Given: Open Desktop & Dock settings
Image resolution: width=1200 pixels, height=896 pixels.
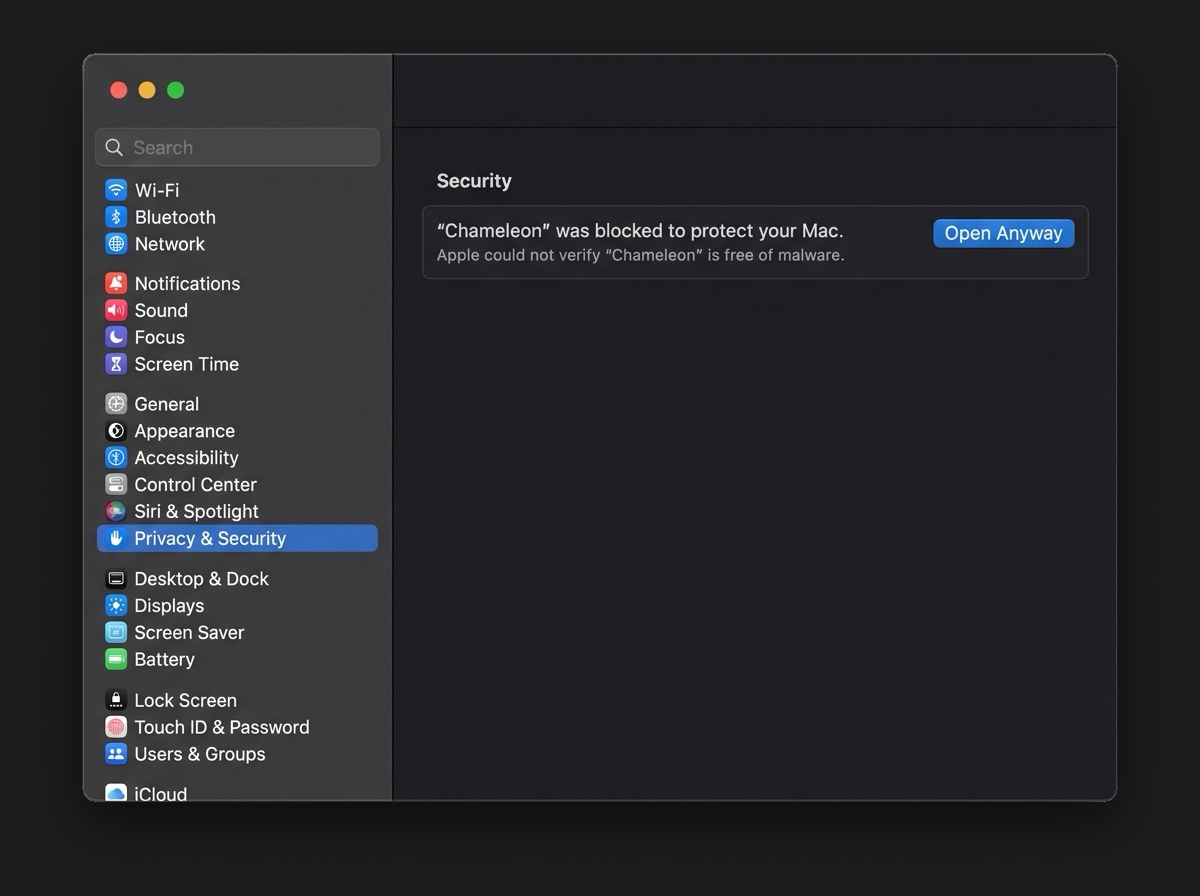Looking at the screenshot, I should (202, 579).
